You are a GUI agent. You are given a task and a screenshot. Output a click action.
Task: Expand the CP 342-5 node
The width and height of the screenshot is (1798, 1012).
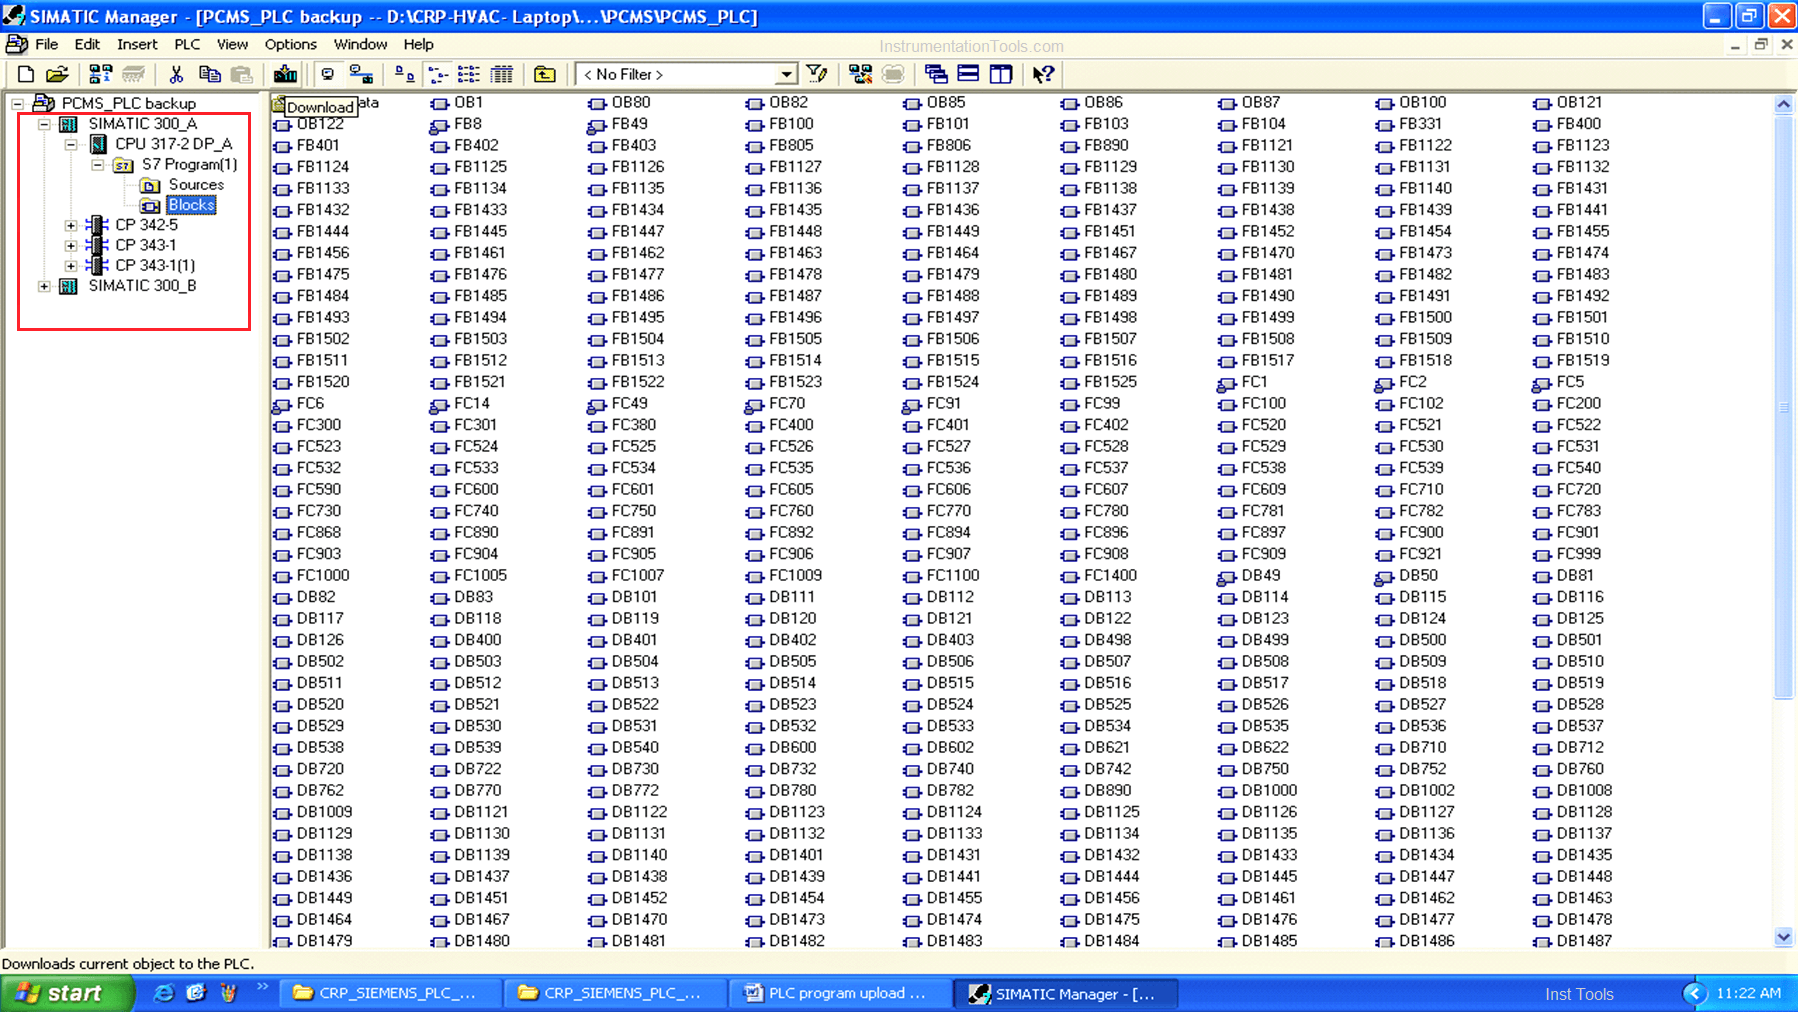click(x=71, y=225)
